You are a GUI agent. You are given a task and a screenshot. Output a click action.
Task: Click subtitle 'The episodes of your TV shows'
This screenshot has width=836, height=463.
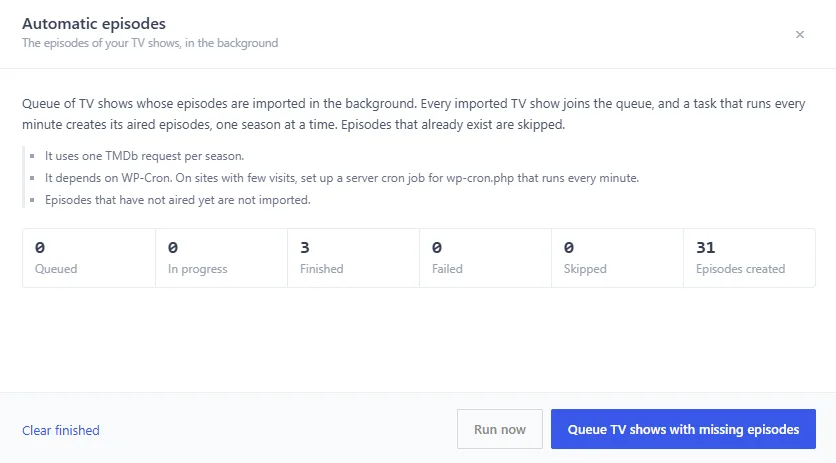pos(150,43)
